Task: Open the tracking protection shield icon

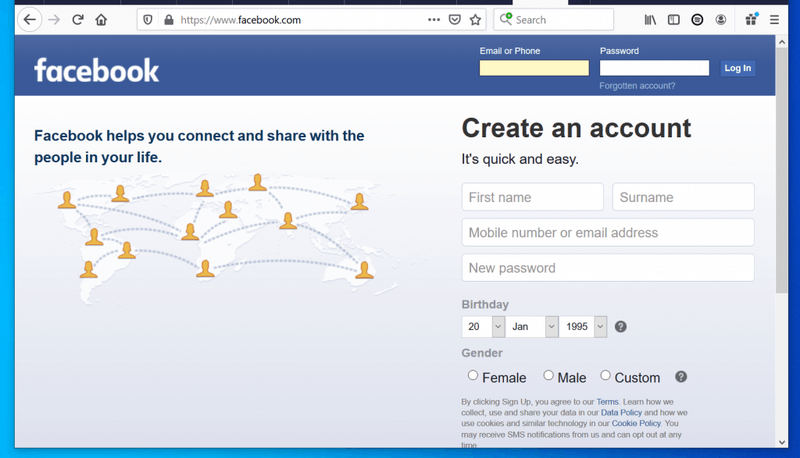Action: [147, 20]
